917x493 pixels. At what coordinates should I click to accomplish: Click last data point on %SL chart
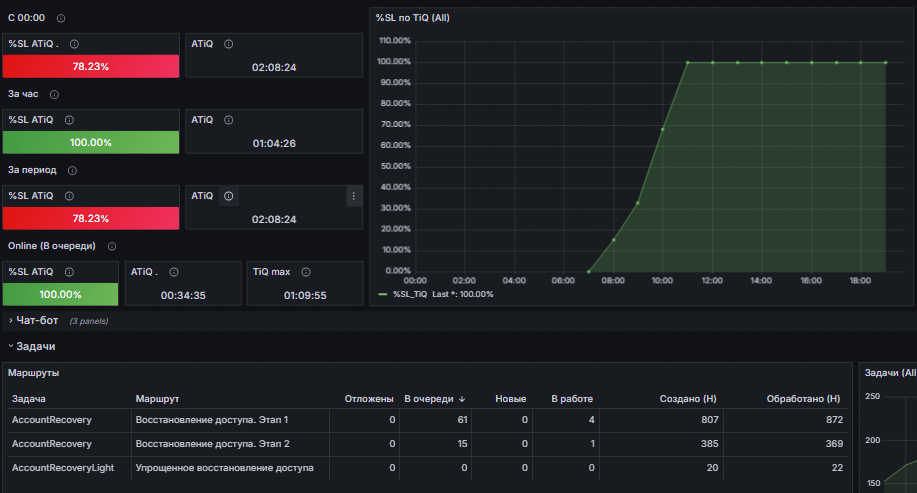tap(885, 63)
